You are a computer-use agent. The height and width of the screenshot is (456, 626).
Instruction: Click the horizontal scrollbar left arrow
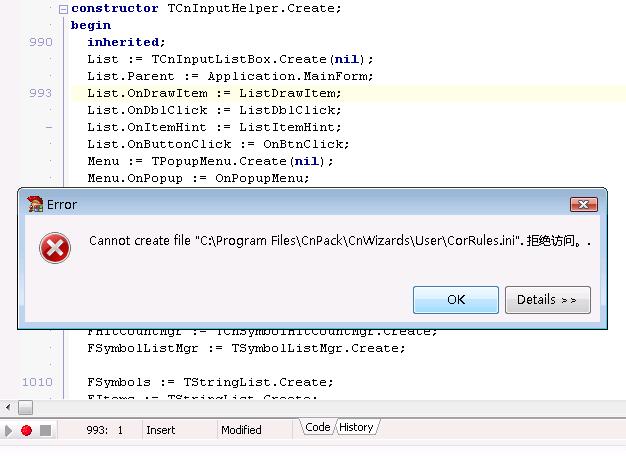[8, 407]
